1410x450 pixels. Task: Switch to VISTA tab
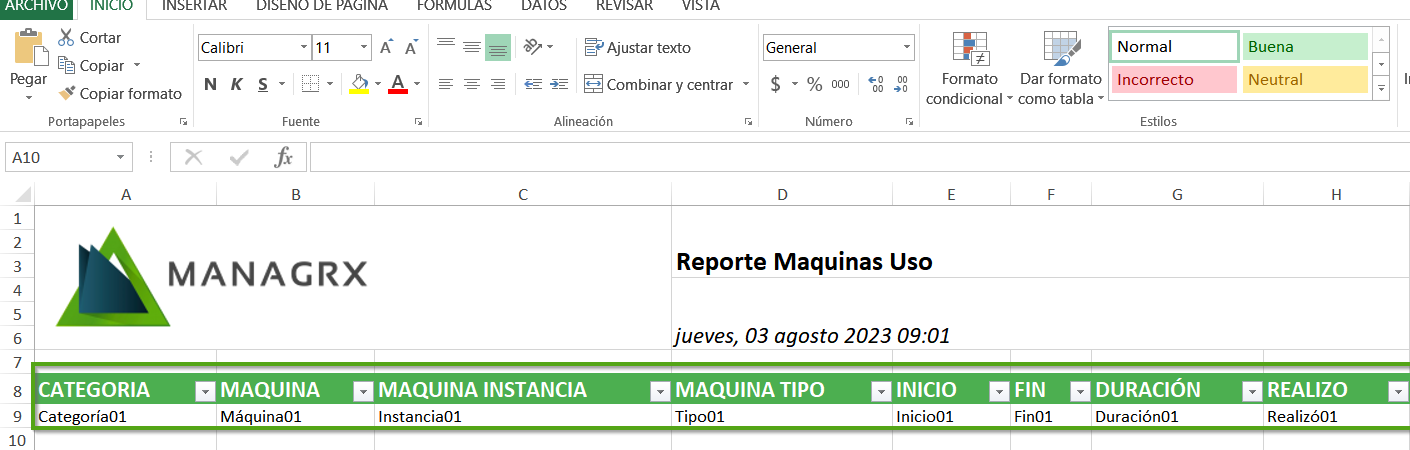[700, 6]
